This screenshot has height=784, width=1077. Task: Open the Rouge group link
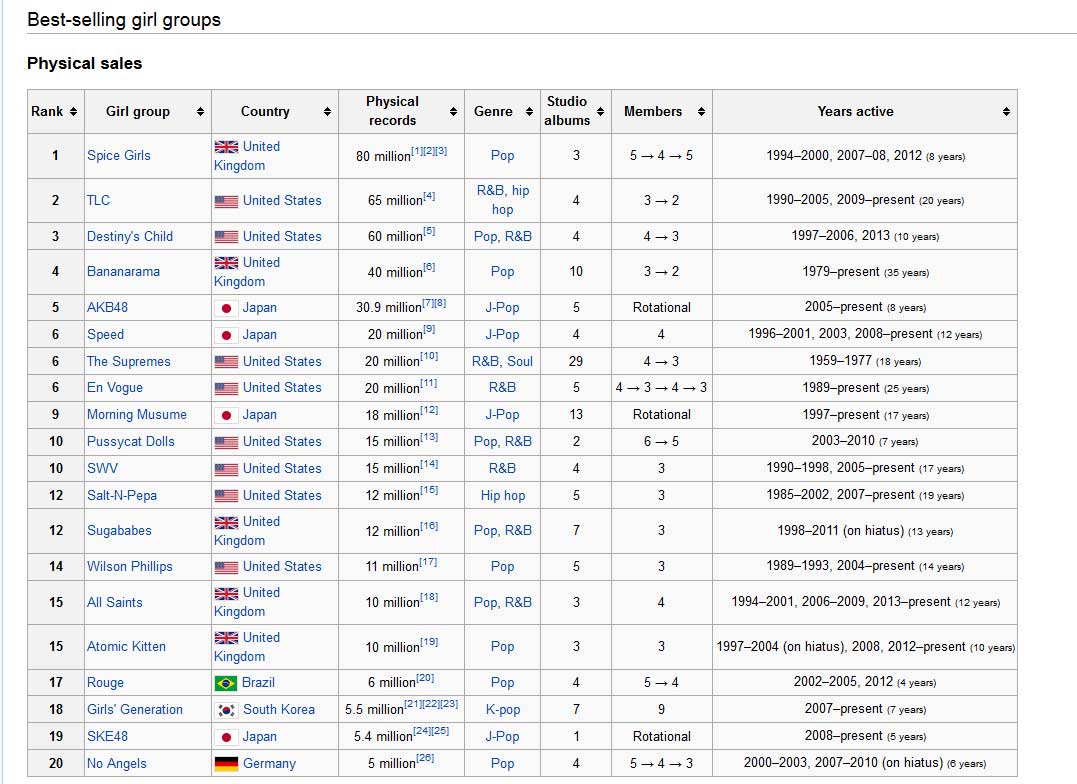(x=105, y=683)
